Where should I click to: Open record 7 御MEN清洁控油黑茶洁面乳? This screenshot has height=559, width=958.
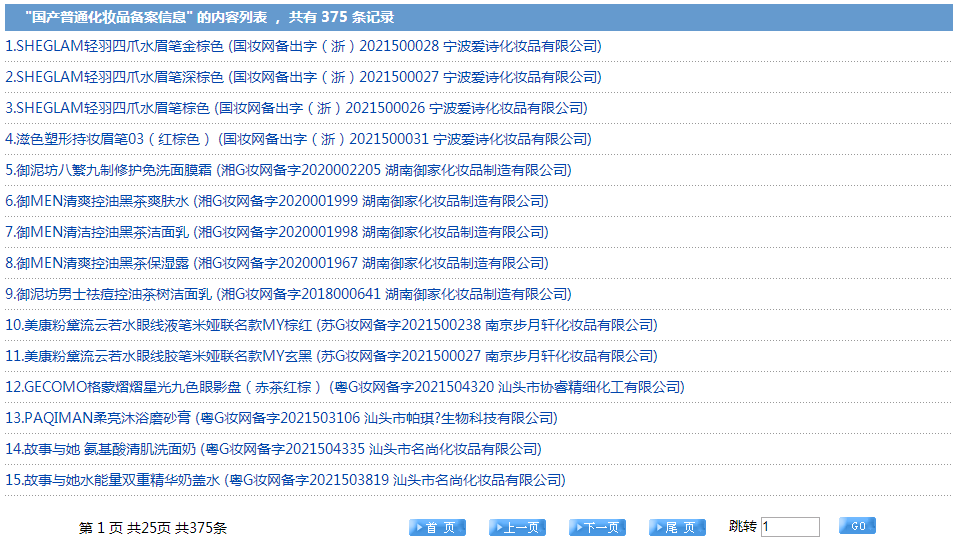coord(276,232)
